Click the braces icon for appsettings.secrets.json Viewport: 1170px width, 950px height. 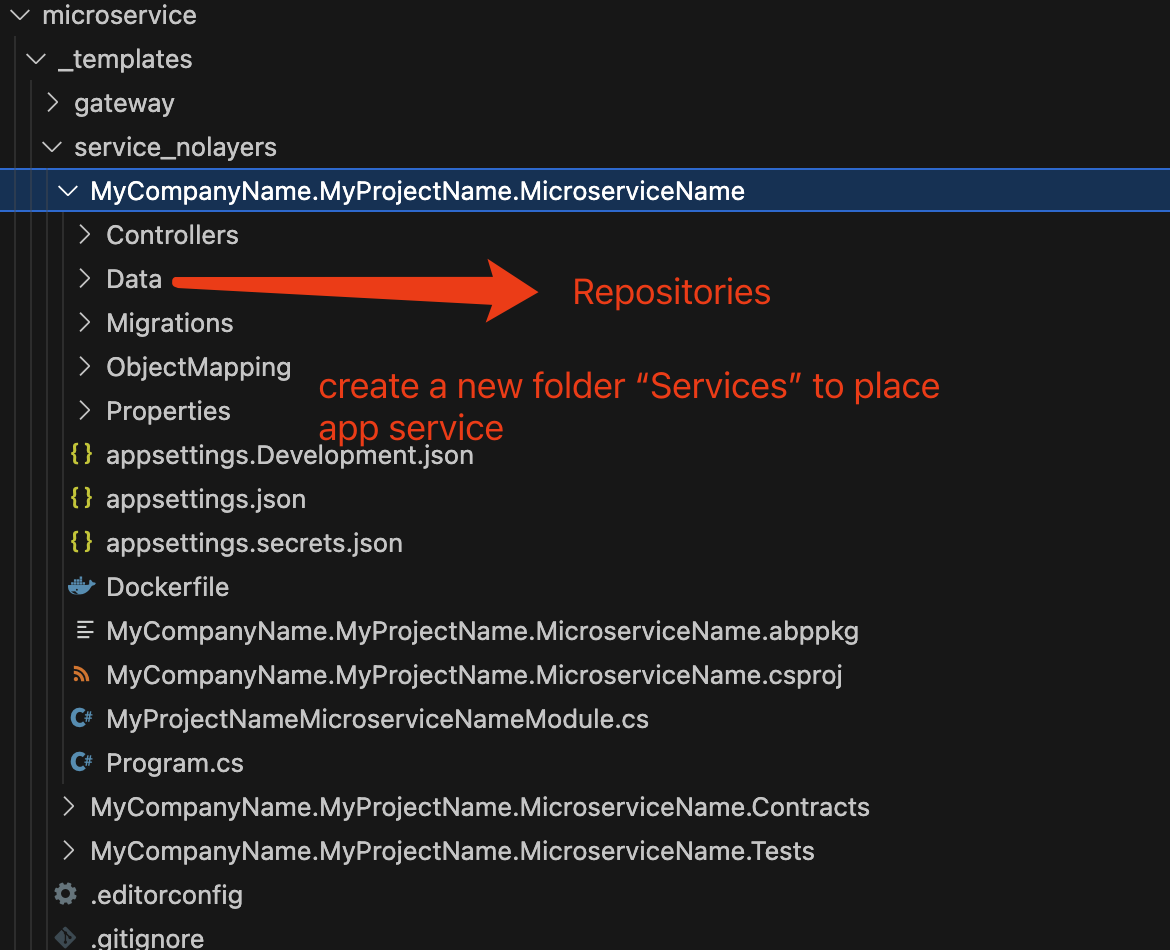pos(81,542)
